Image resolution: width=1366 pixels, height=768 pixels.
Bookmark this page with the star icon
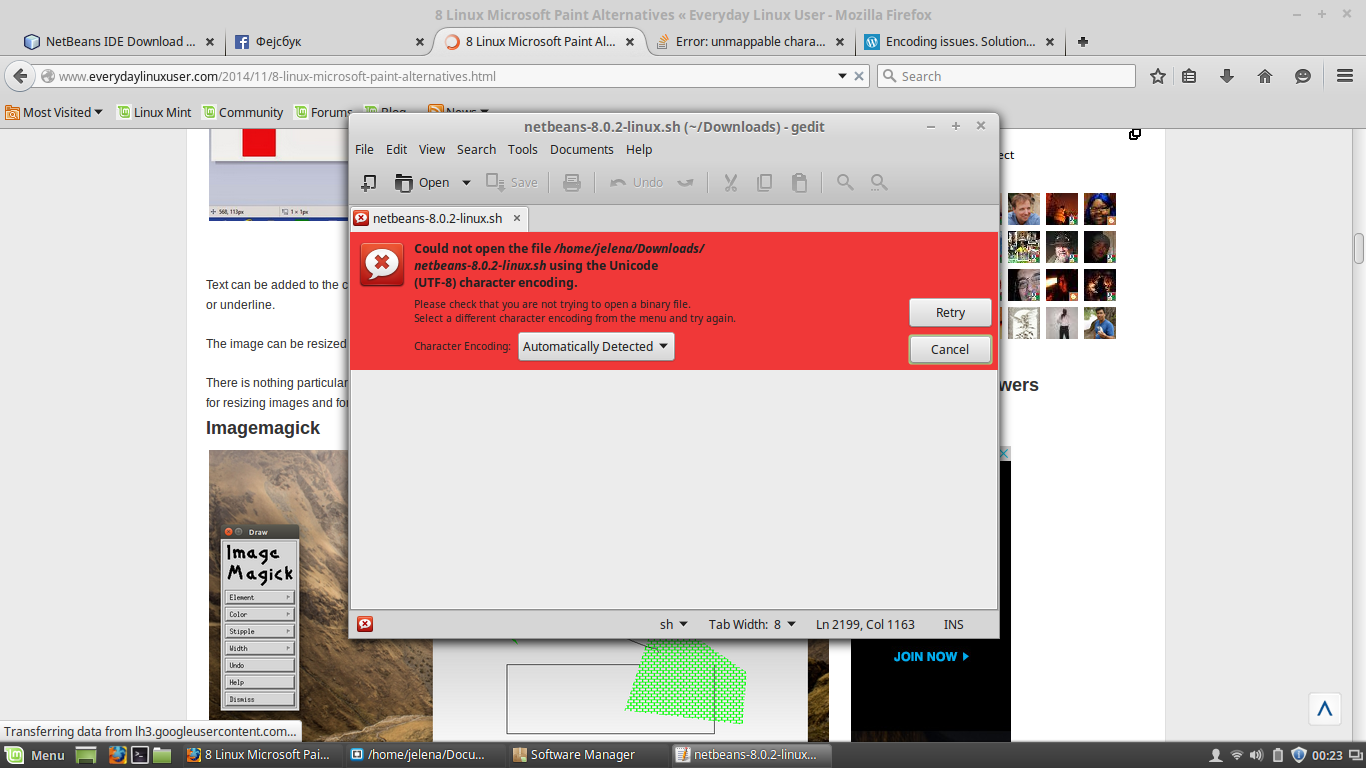pyautogui.click(x=1158, y=76)
